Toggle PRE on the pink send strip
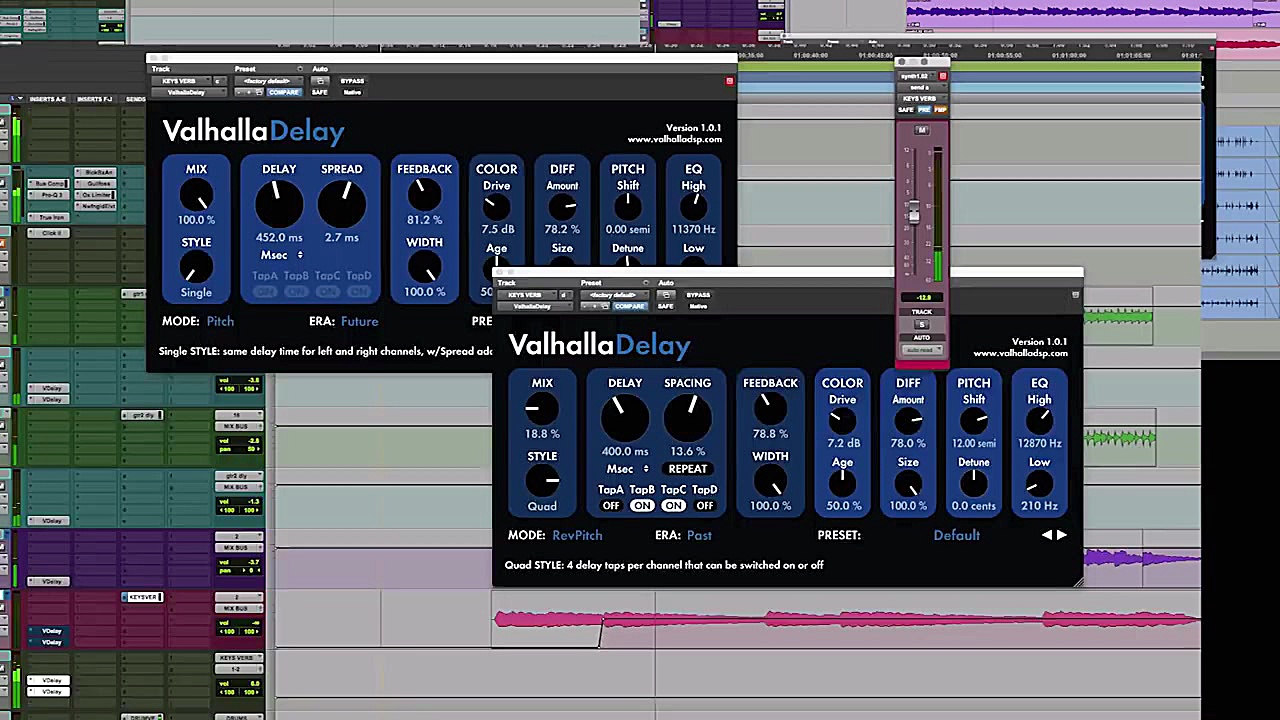The height and width of the screenshot is (720, 1280). (924, 110)
